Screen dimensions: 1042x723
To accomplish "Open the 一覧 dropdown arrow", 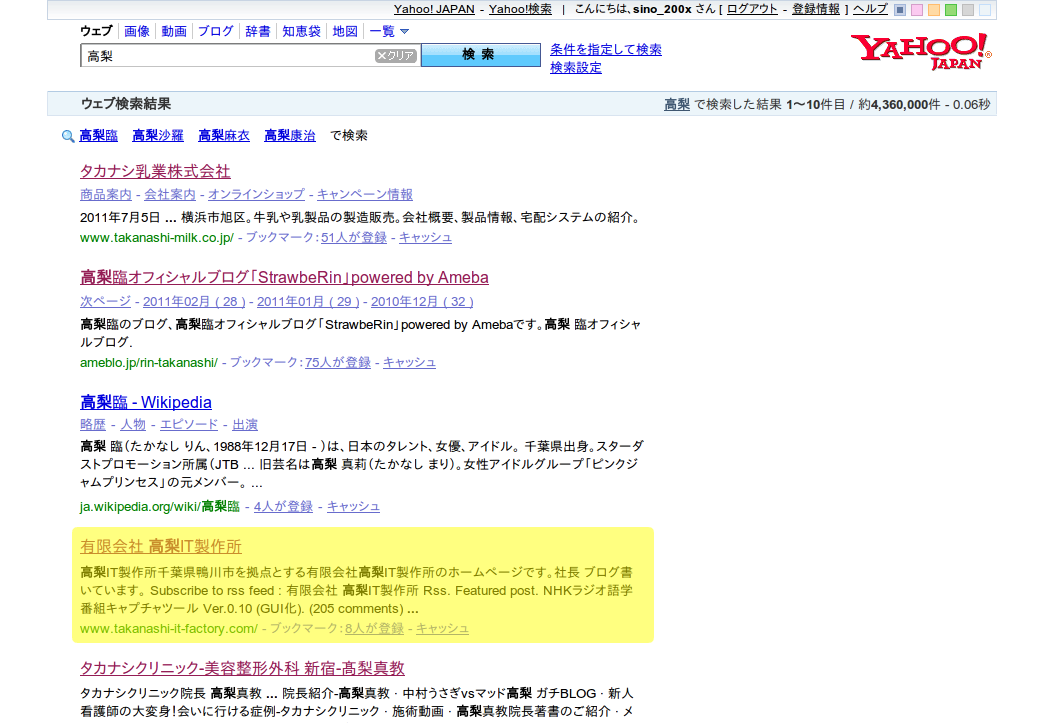I will coord(405,31).
